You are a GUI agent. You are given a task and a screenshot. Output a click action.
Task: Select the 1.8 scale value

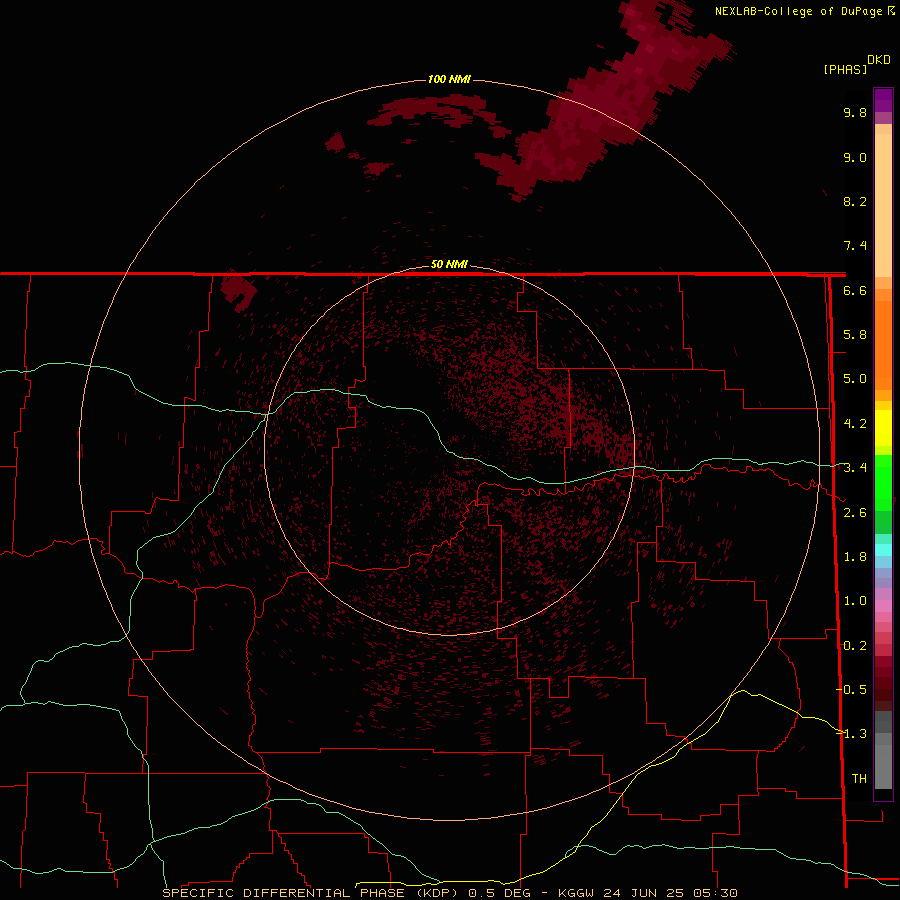pyautogui.click(x=855, y=557)
